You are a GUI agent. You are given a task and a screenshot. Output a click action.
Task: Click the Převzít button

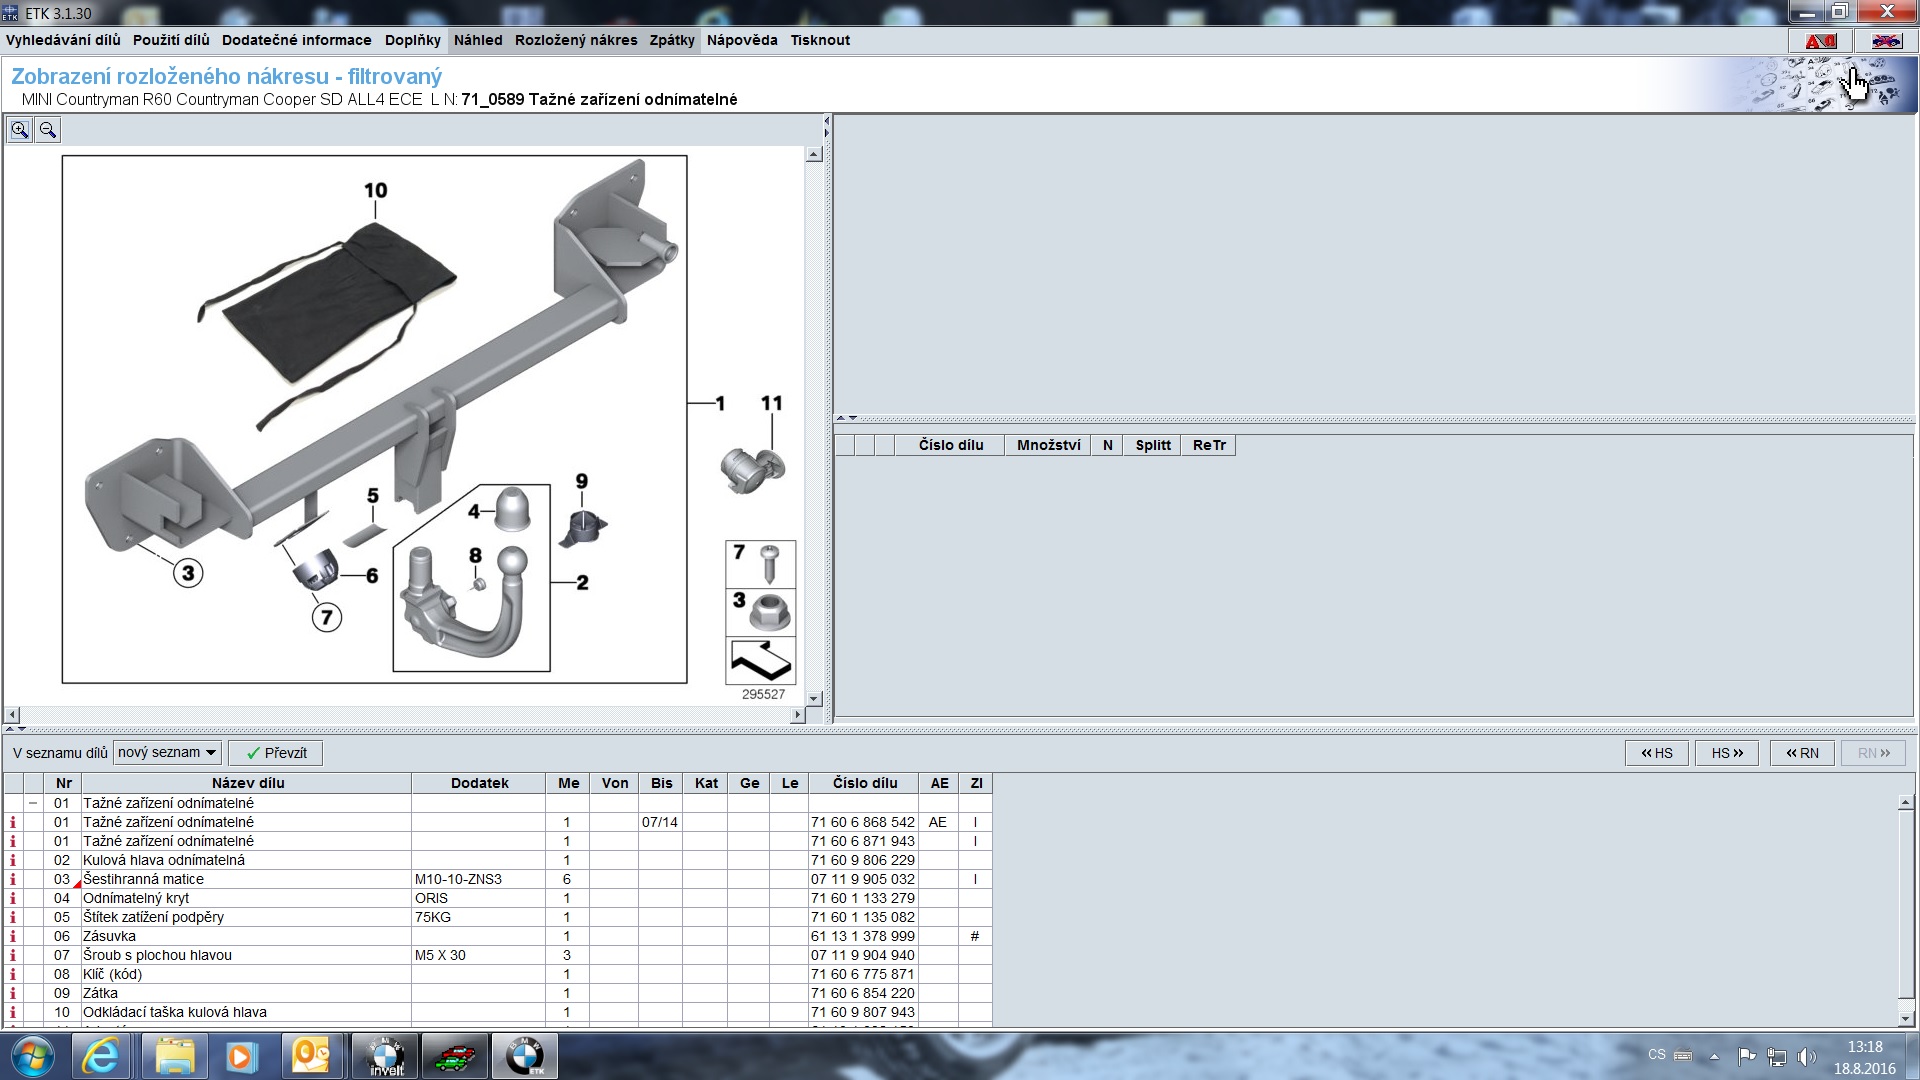[x=276, y=753]
